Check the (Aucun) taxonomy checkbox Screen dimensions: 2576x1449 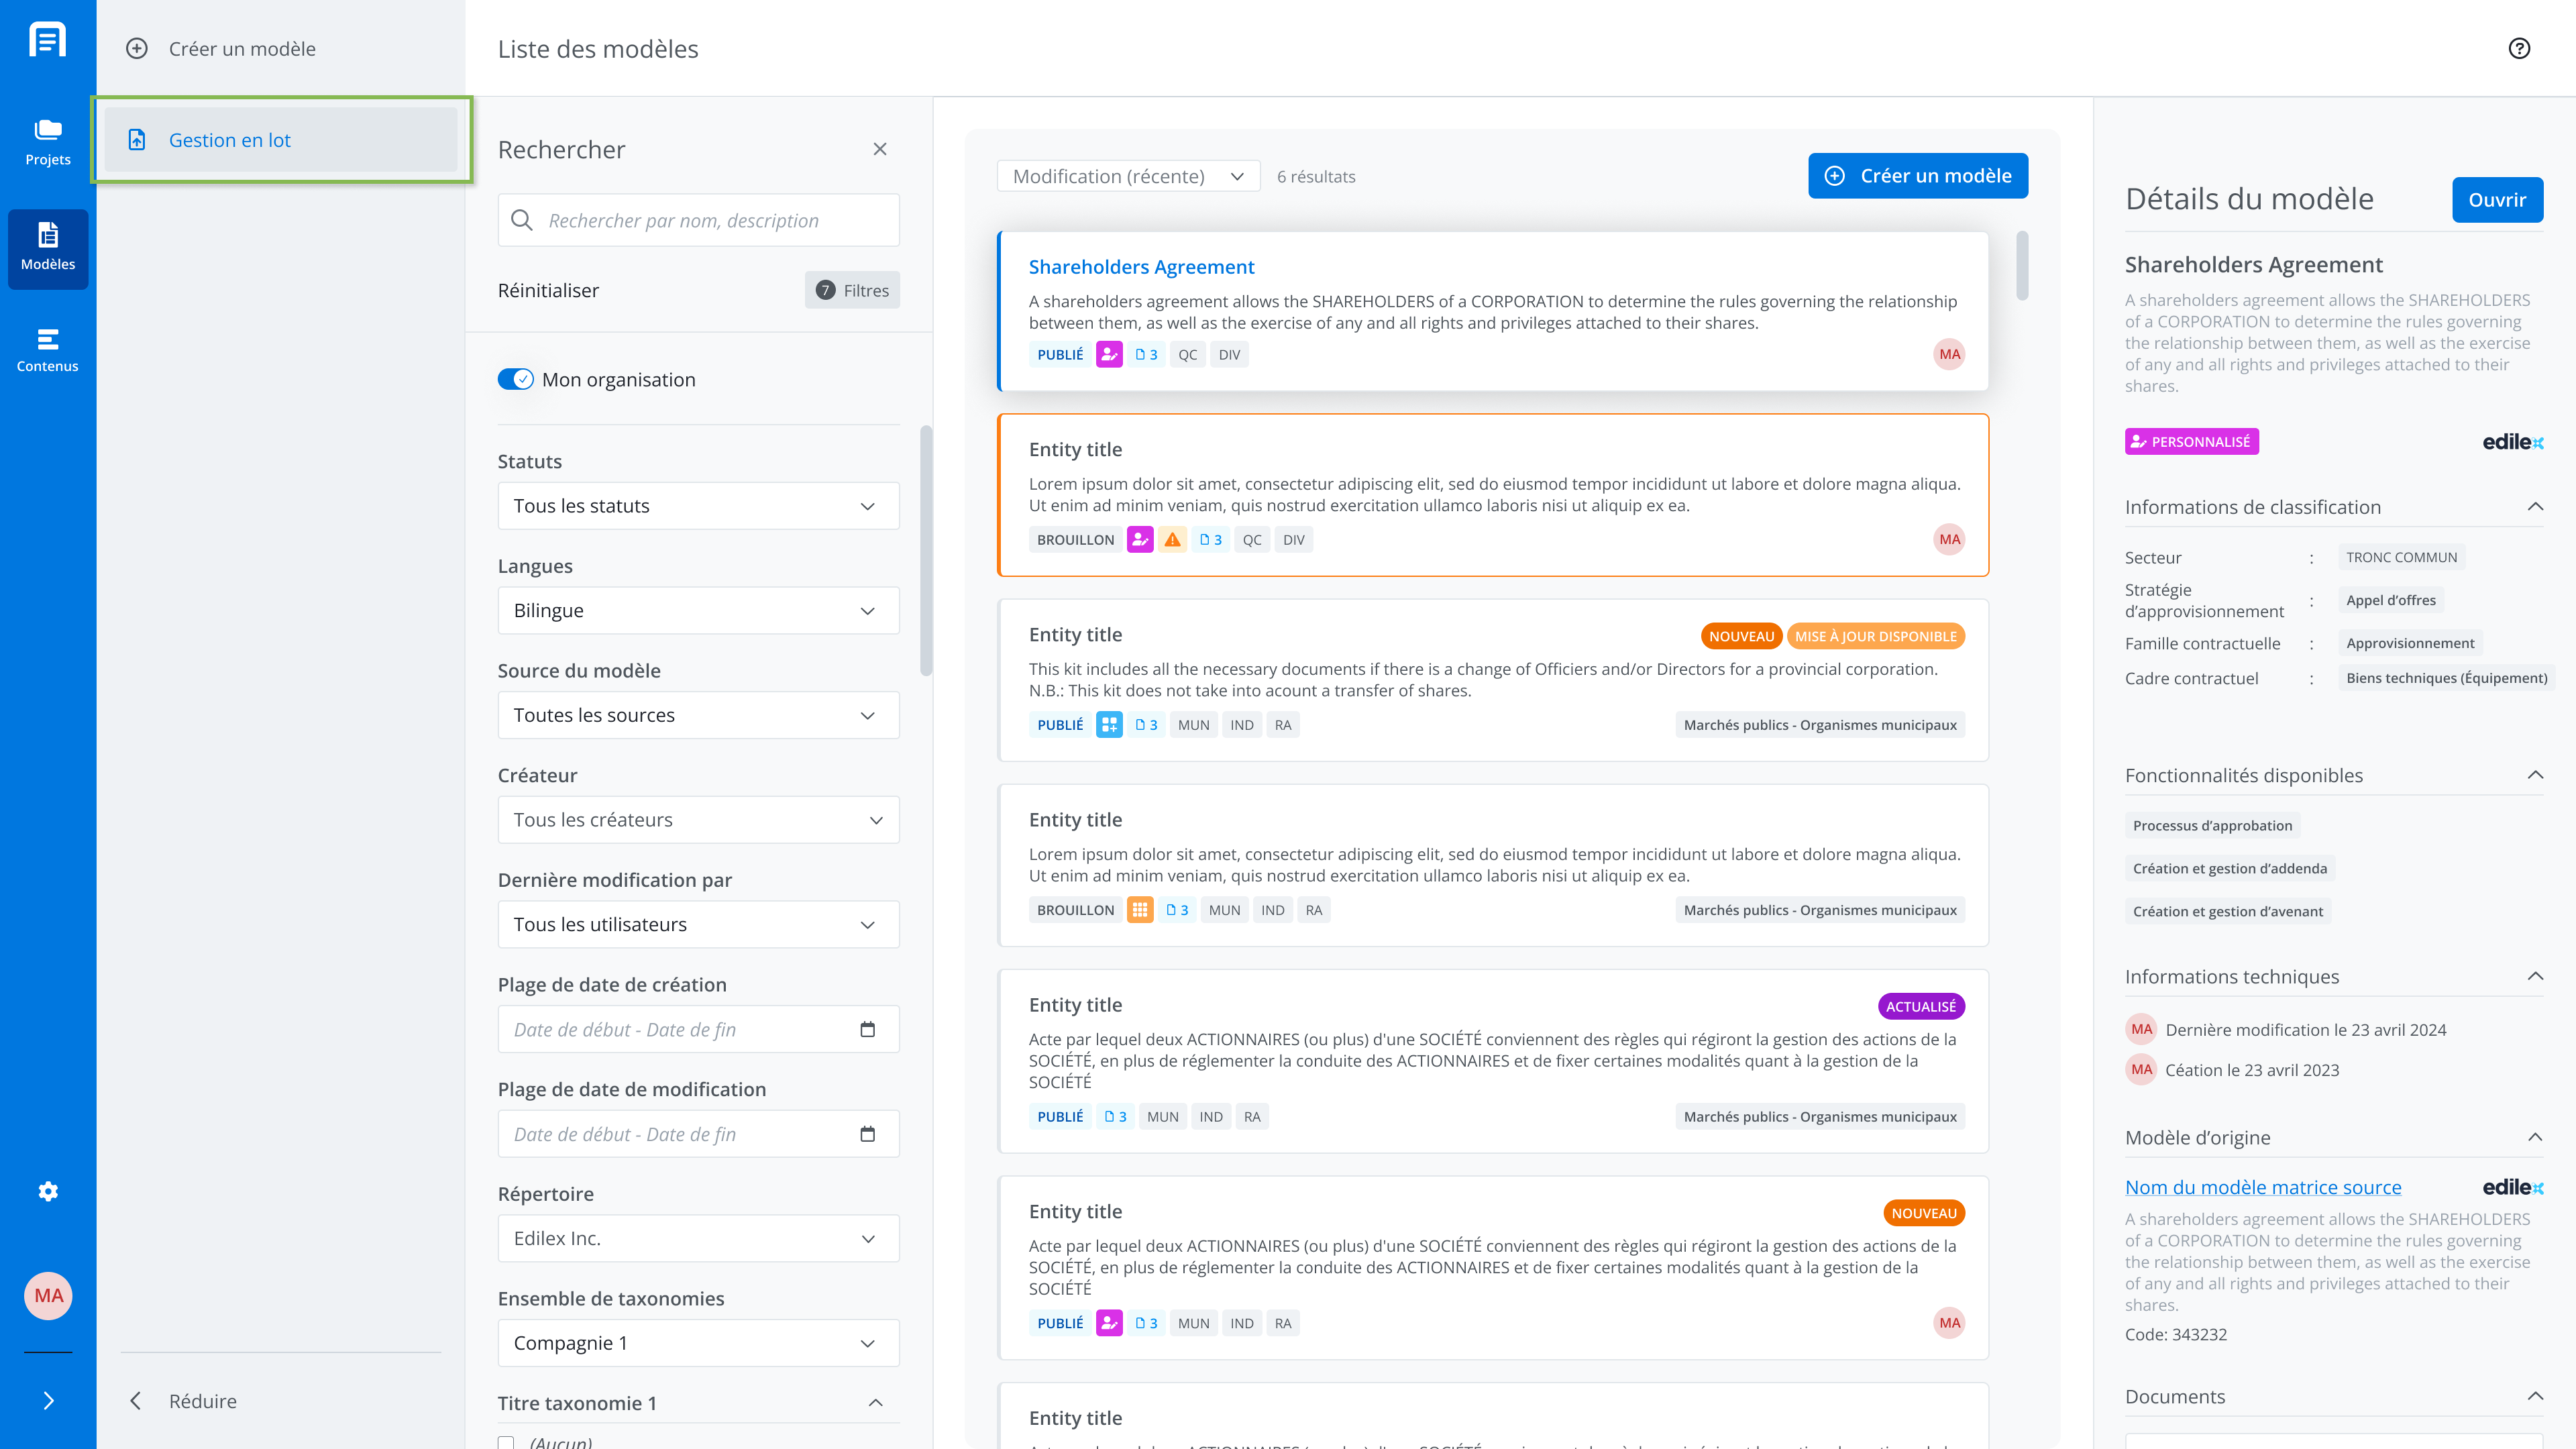point(506,1443)
